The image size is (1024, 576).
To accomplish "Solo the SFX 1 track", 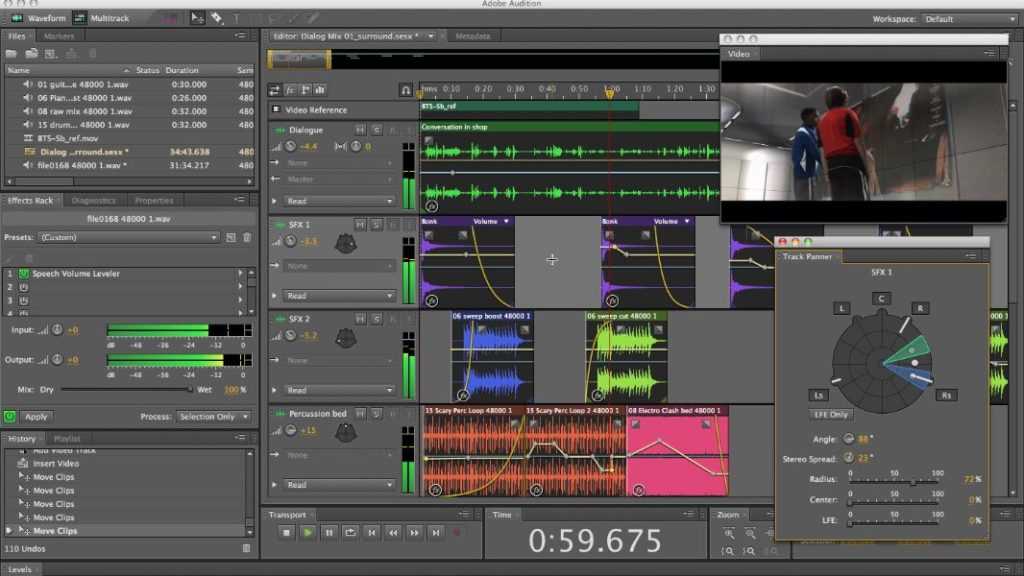I will click(x=376, y=225).
